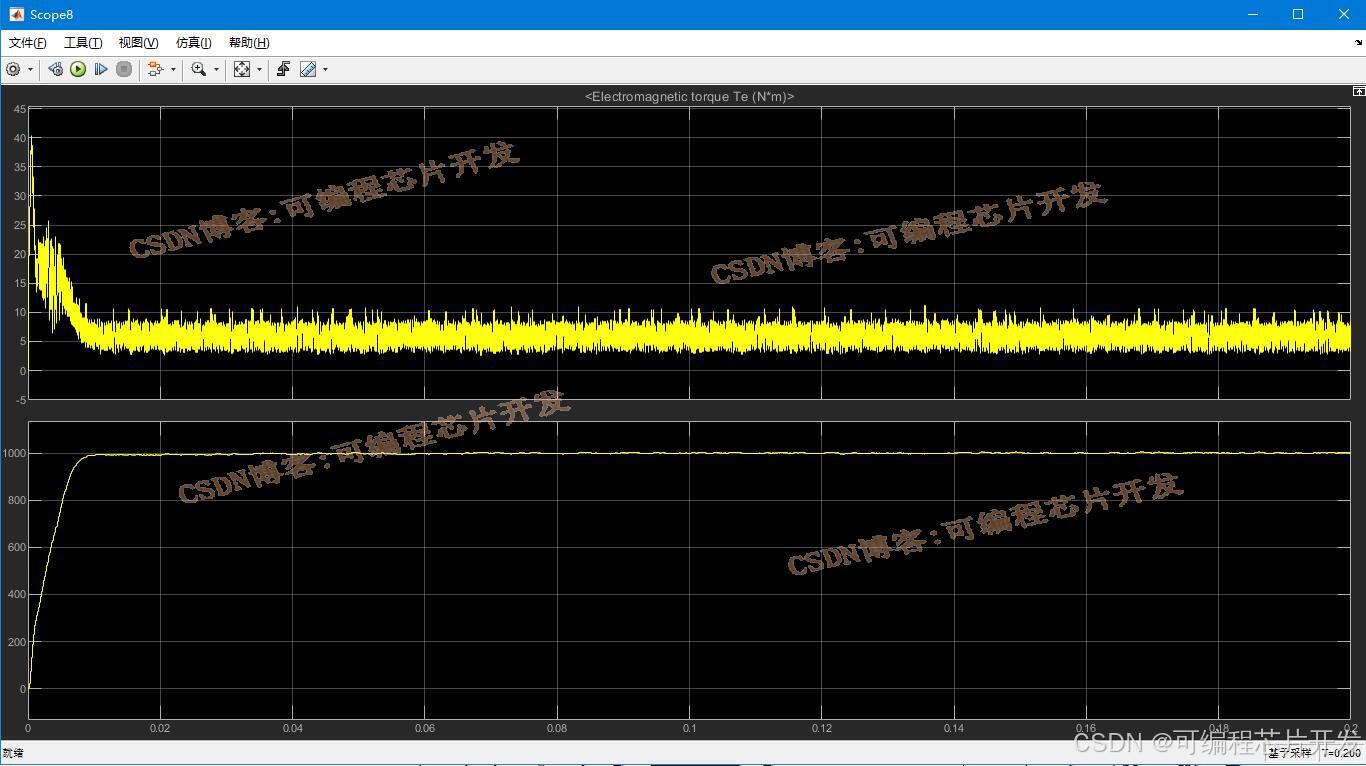Open the 帮助(H) menu
This screenshot has width=1366, height=766.
coord(249,42)
